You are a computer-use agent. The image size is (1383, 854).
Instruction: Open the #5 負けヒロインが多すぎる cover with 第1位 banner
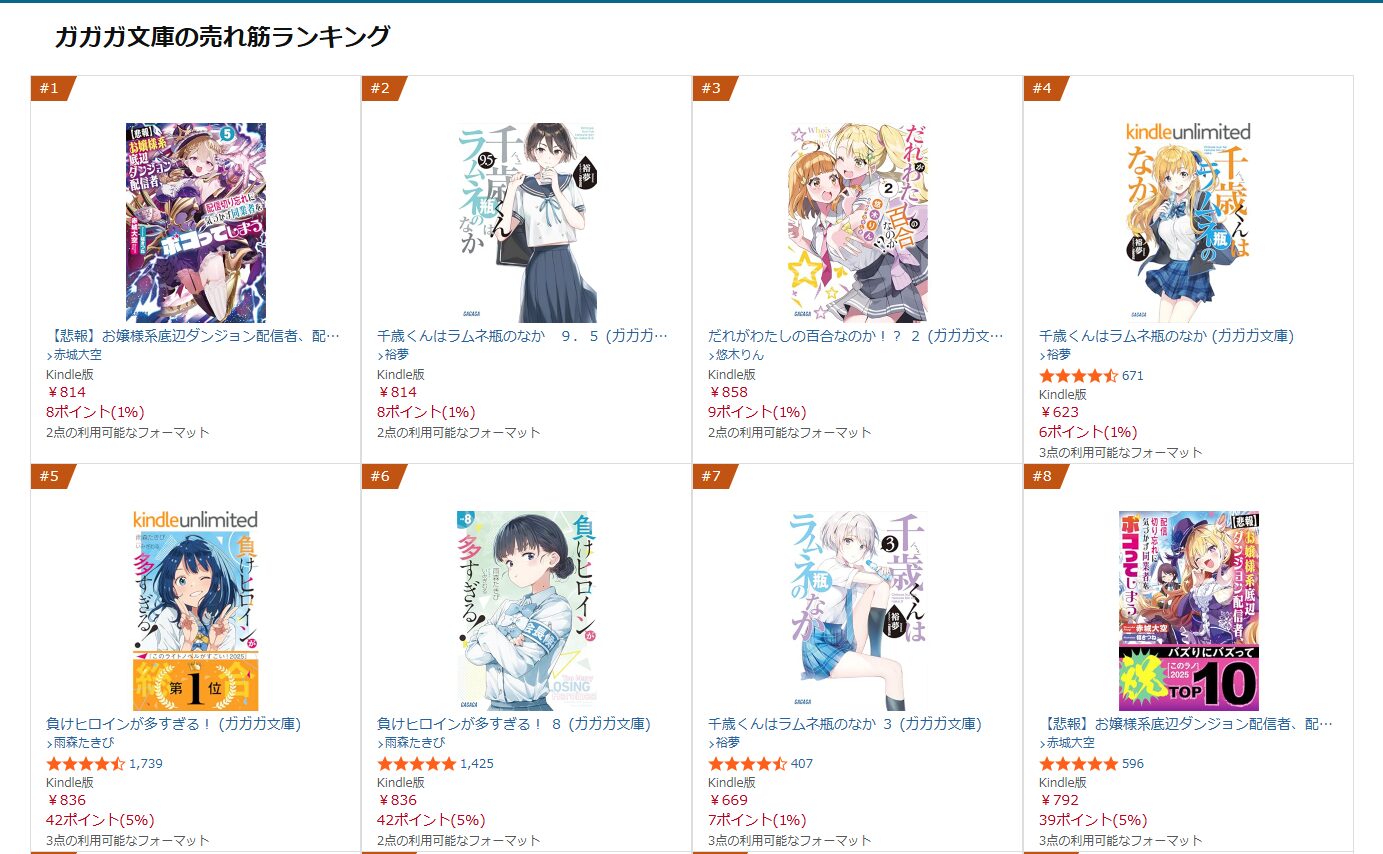pyautogui.click(x=196, y=610)
